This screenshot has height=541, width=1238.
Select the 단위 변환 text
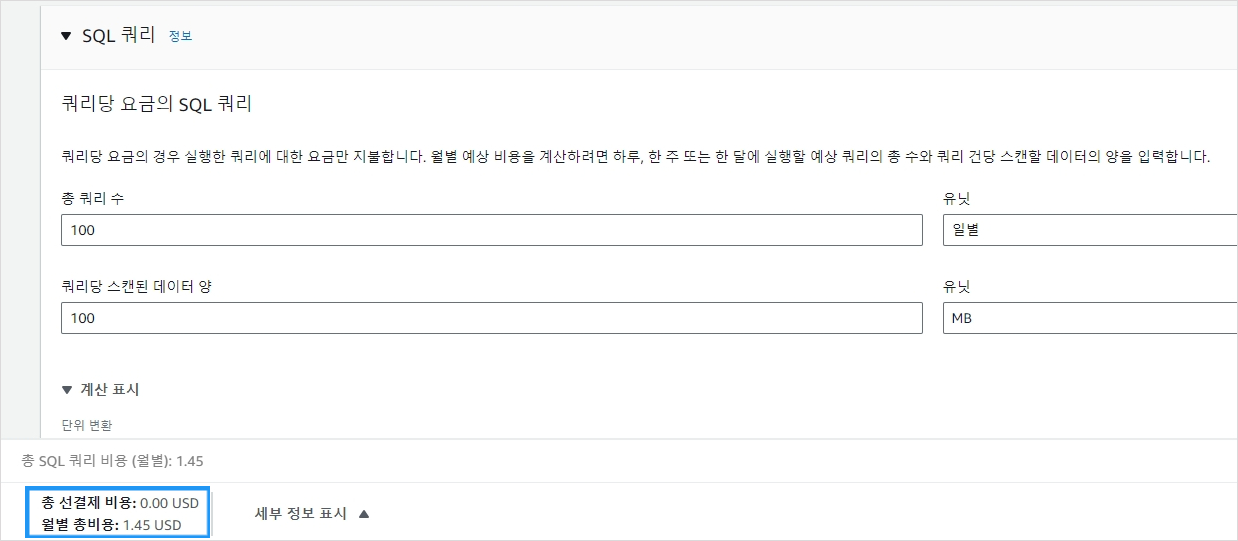pyautogui.click(x=86, y=425)
